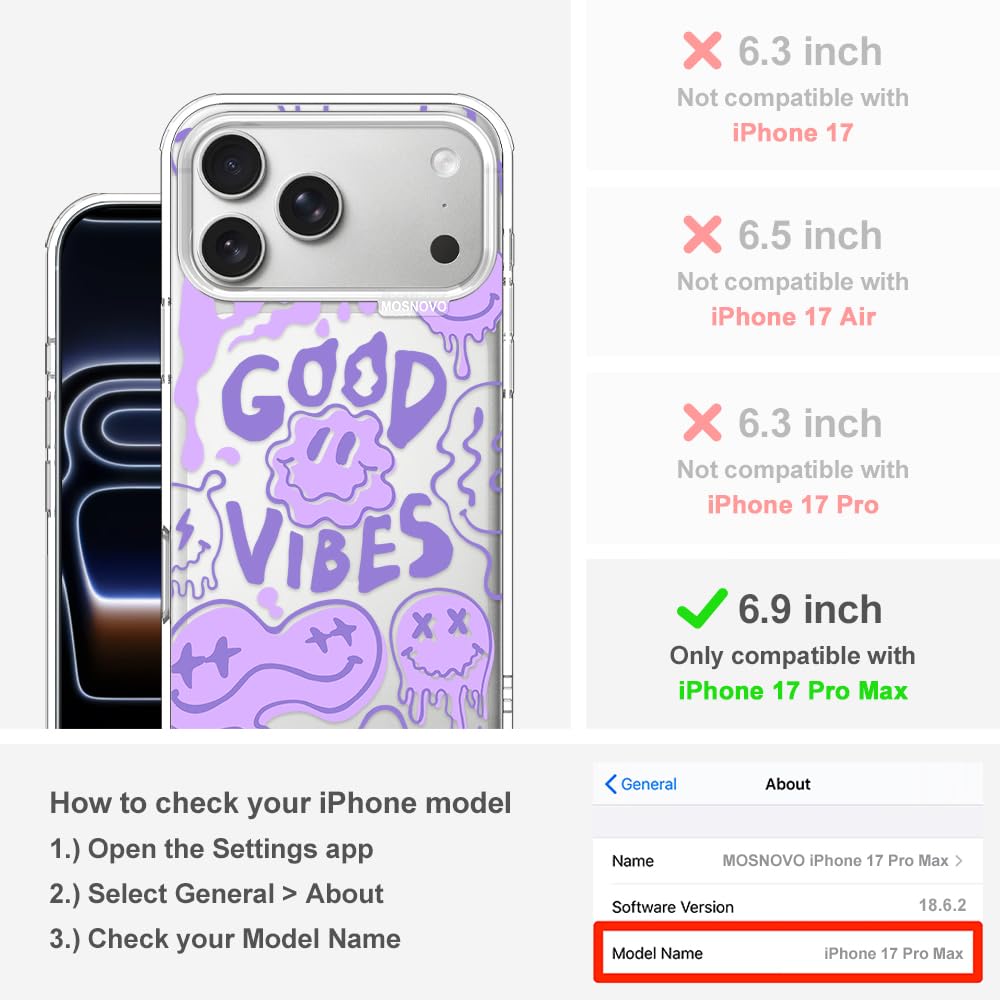1000x1000 pixels.
Task: Click the red X beside iPhone 17 Pro
Action: pyautogui.click(x=702, y=422)
